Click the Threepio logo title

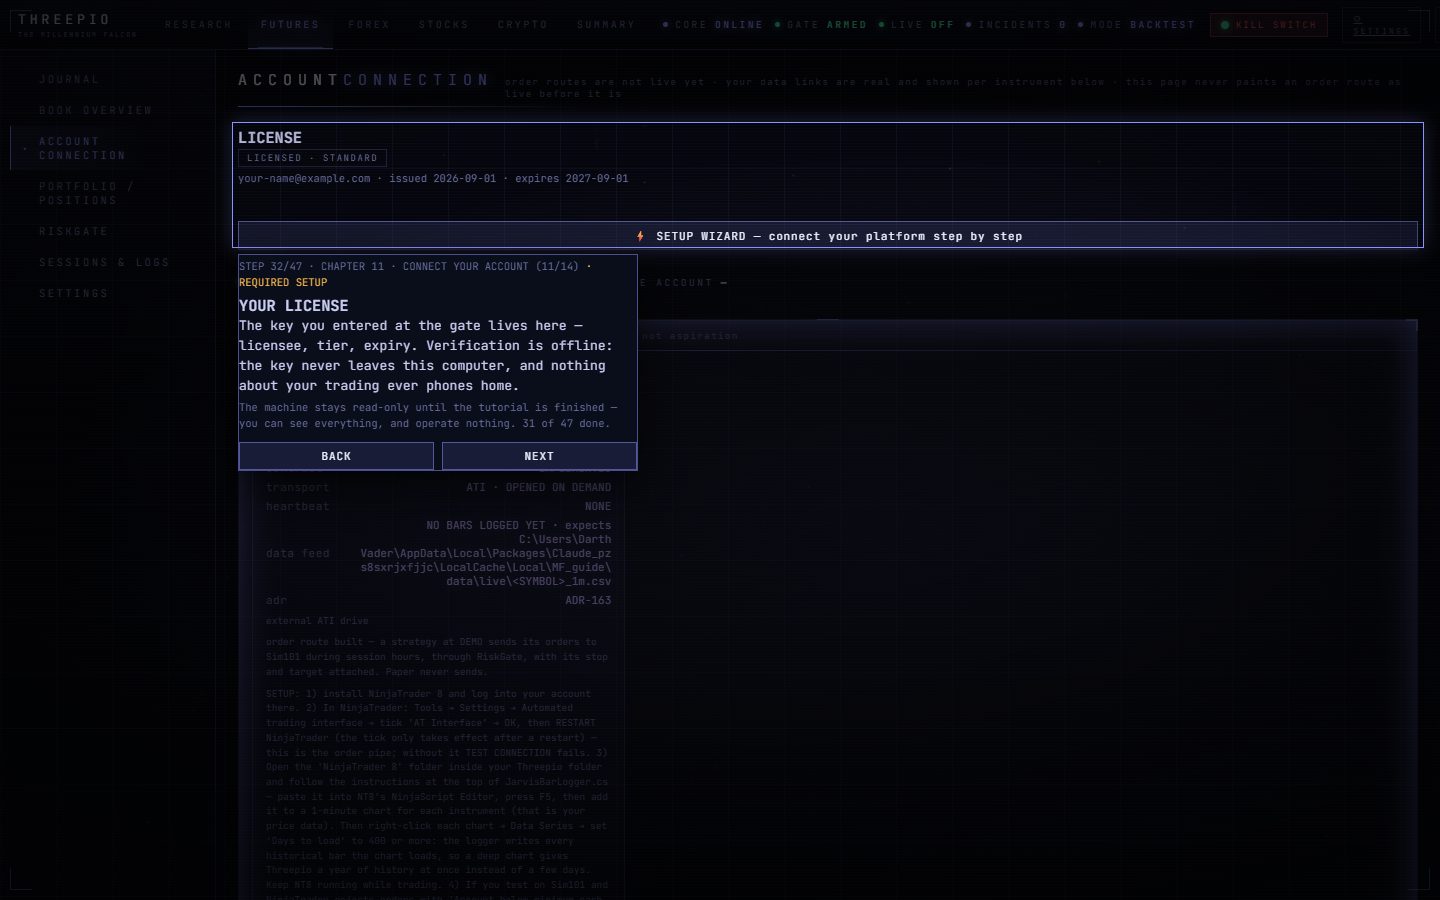click(65, 19)
